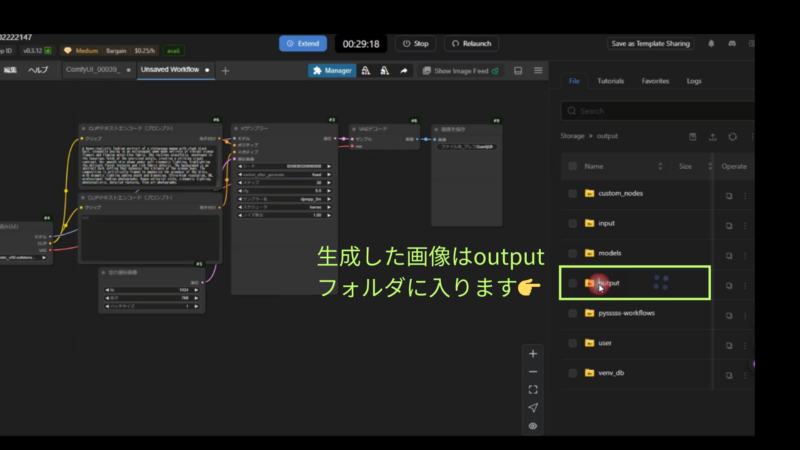
Task: Check the models folder checkbox
Action: click(x=572, y=253)
